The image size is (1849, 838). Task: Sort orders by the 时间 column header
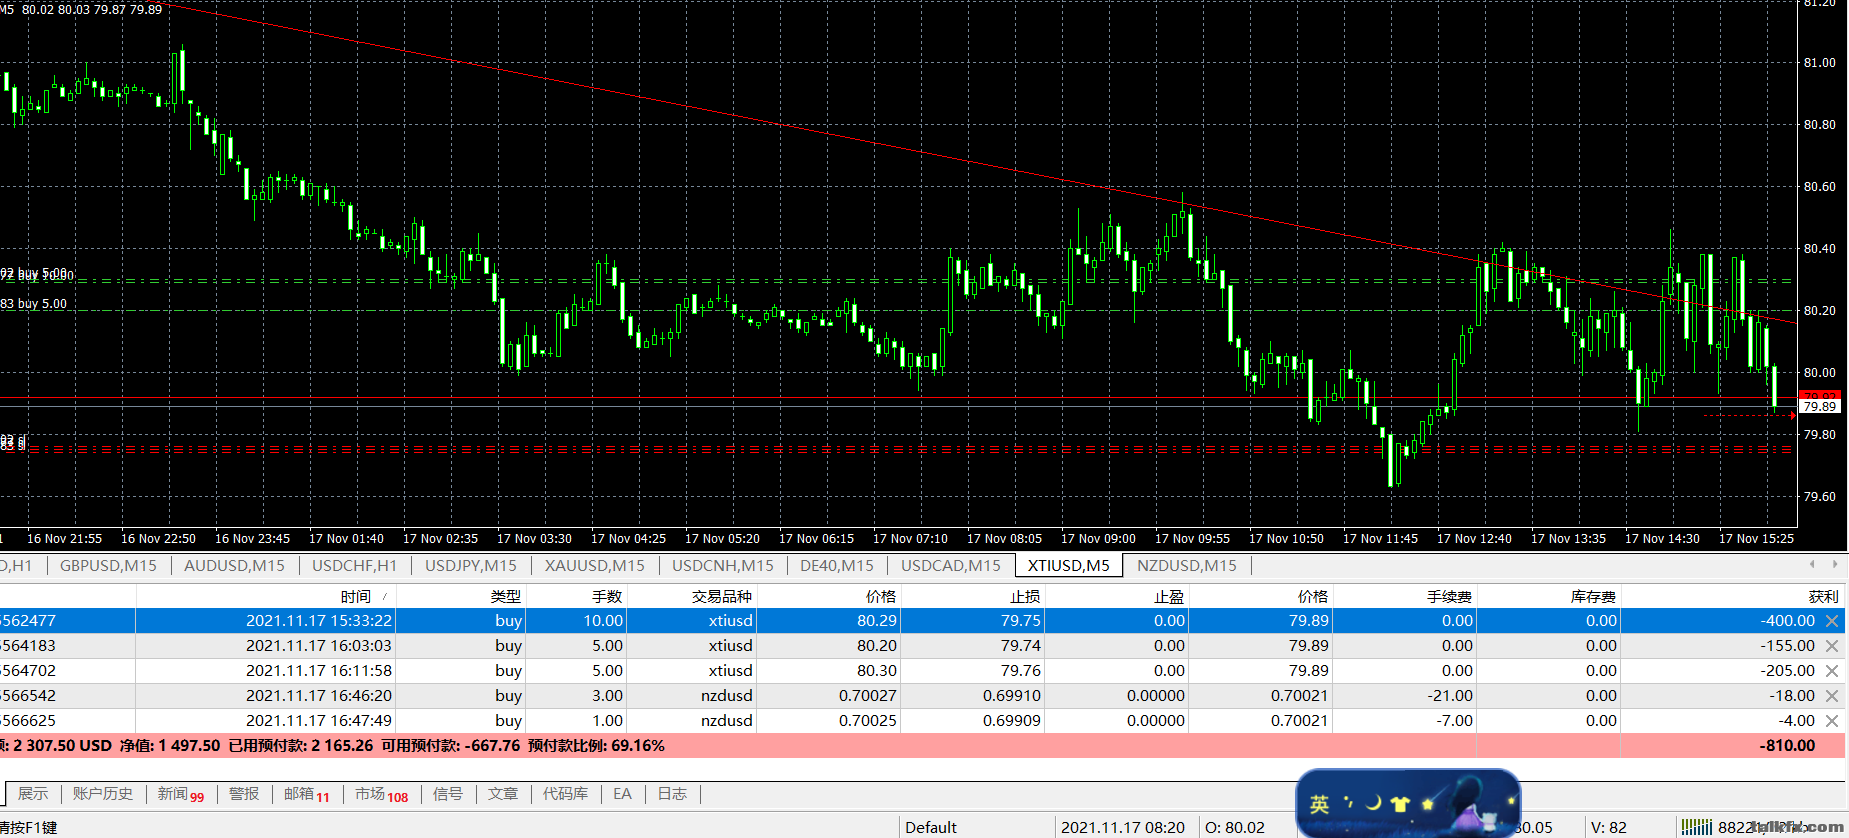point(266,596)
